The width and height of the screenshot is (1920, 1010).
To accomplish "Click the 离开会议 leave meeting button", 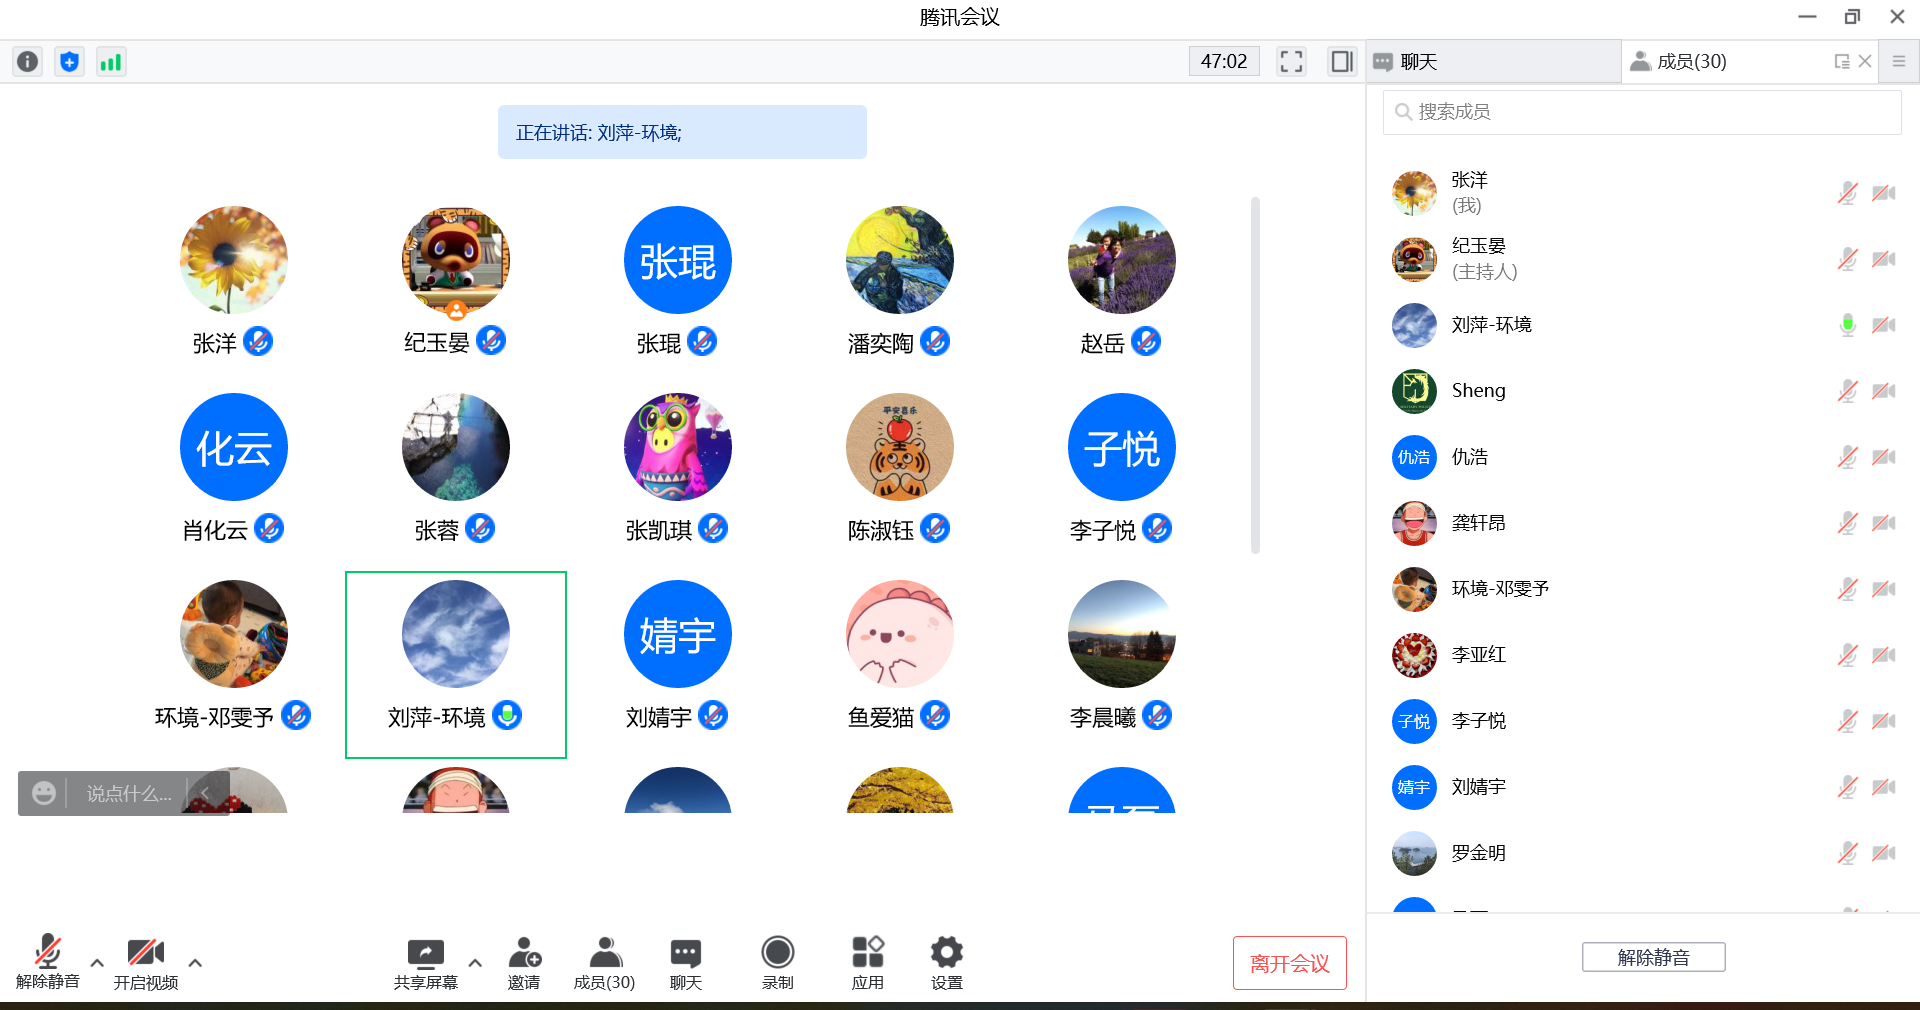I will [x=1289, y=963].
